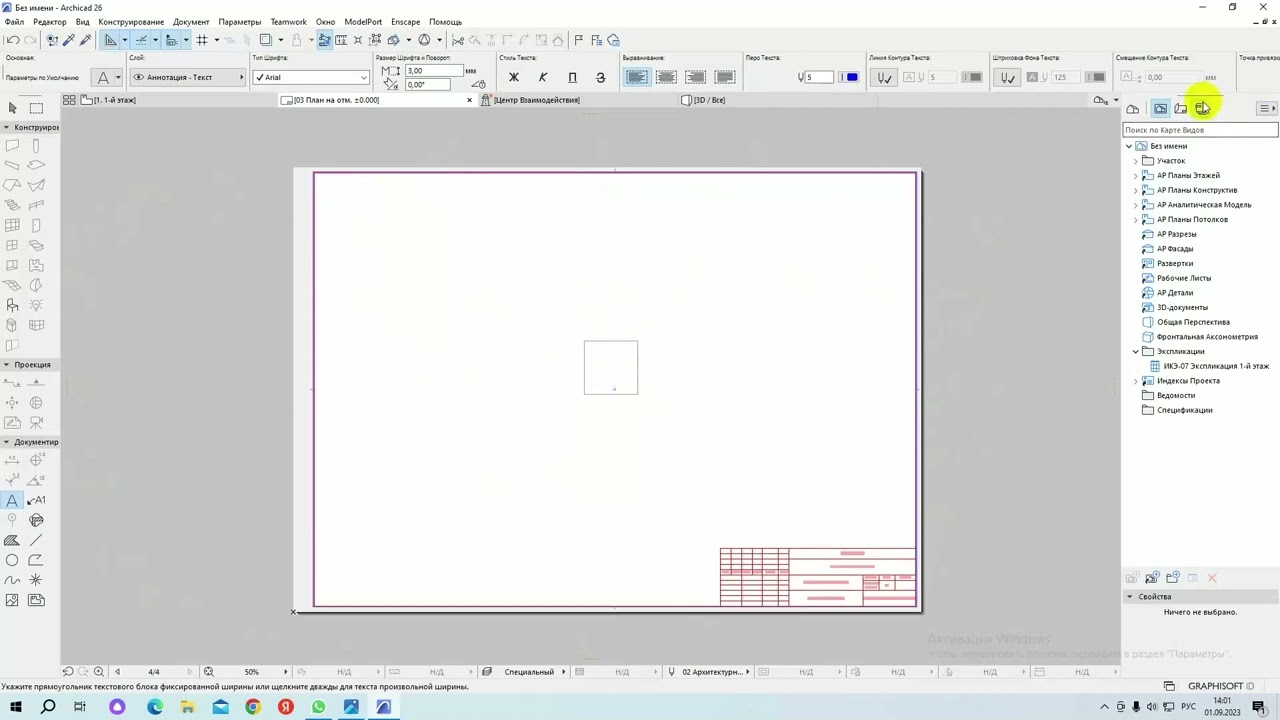
Task: Select the Inject Parameters syringe icon
Action: [85, 40]
